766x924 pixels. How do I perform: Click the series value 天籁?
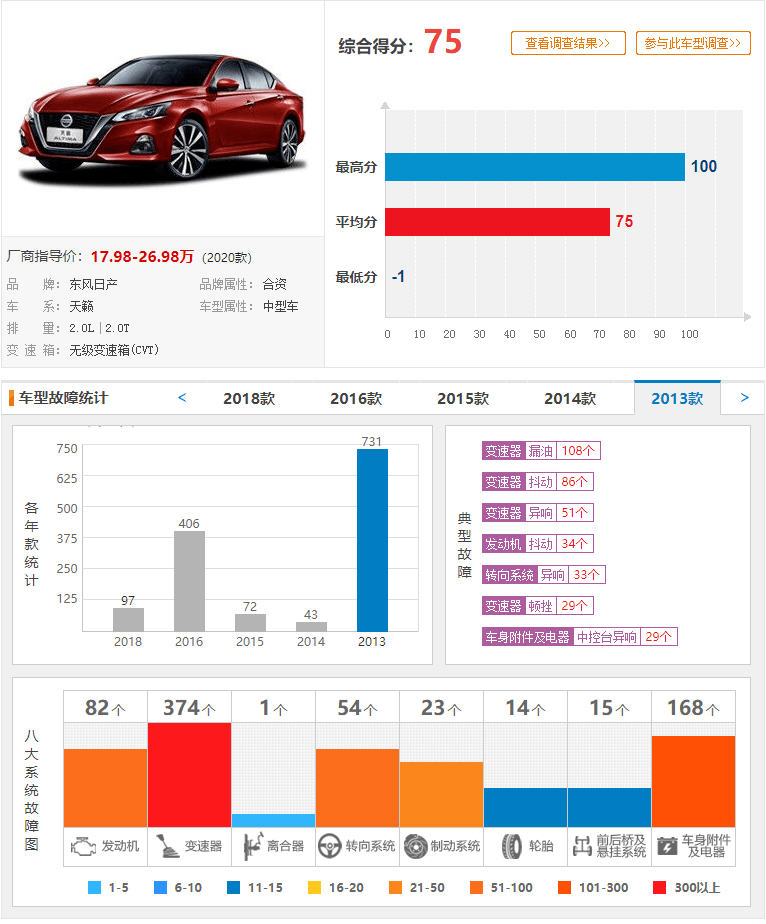[81, 306]
